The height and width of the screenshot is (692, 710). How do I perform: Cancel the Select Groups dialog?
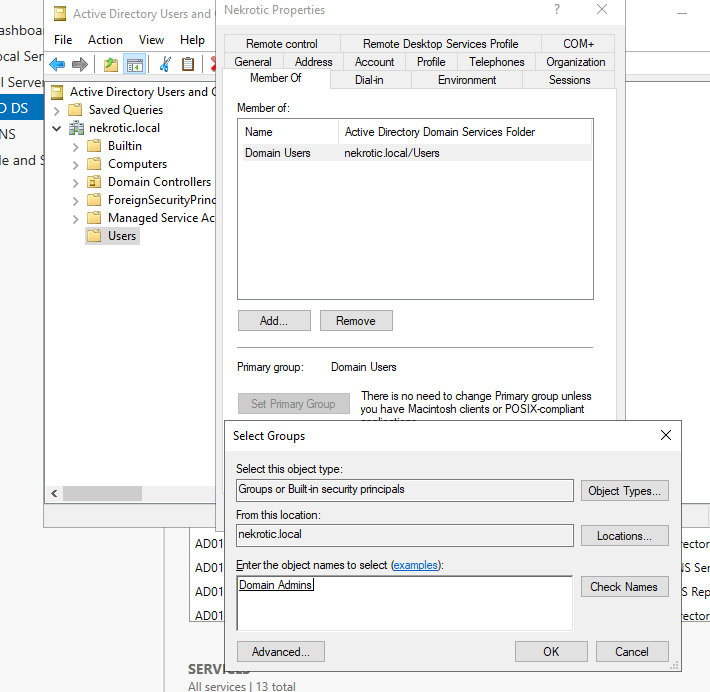[632, 652]
